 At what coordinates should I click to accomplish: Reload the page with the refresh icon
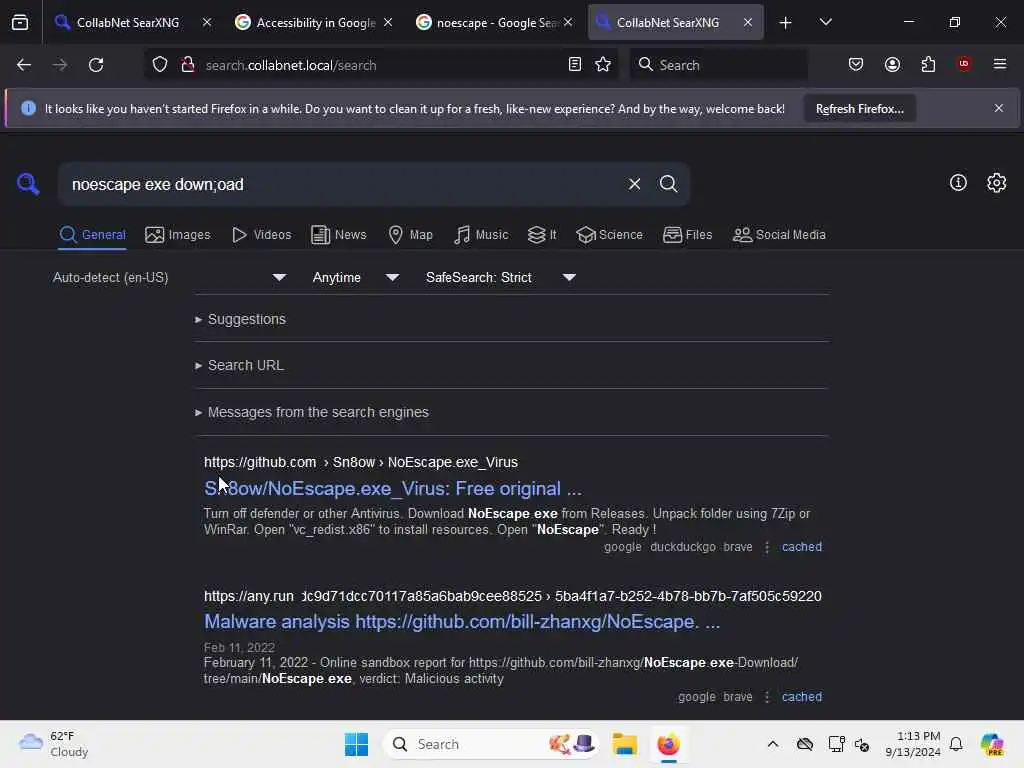pos(96,65)
